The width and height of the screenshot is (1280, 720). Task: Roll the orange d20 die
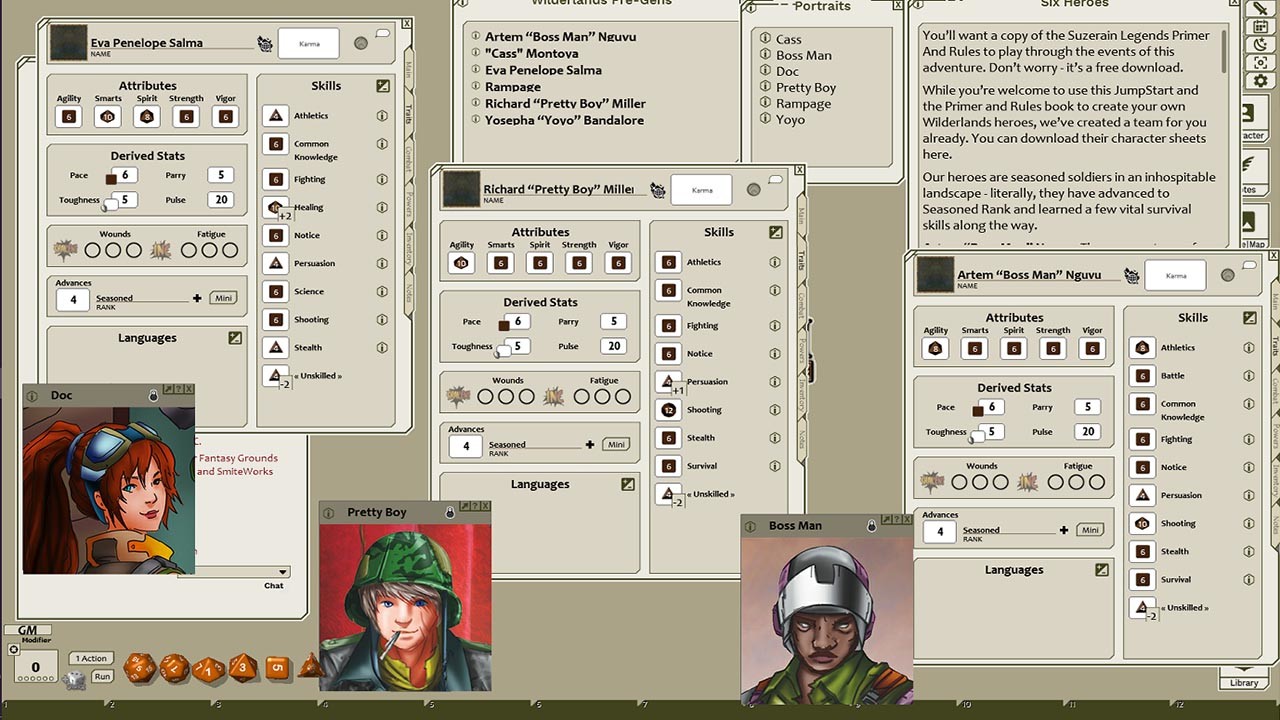pos(139,667)
